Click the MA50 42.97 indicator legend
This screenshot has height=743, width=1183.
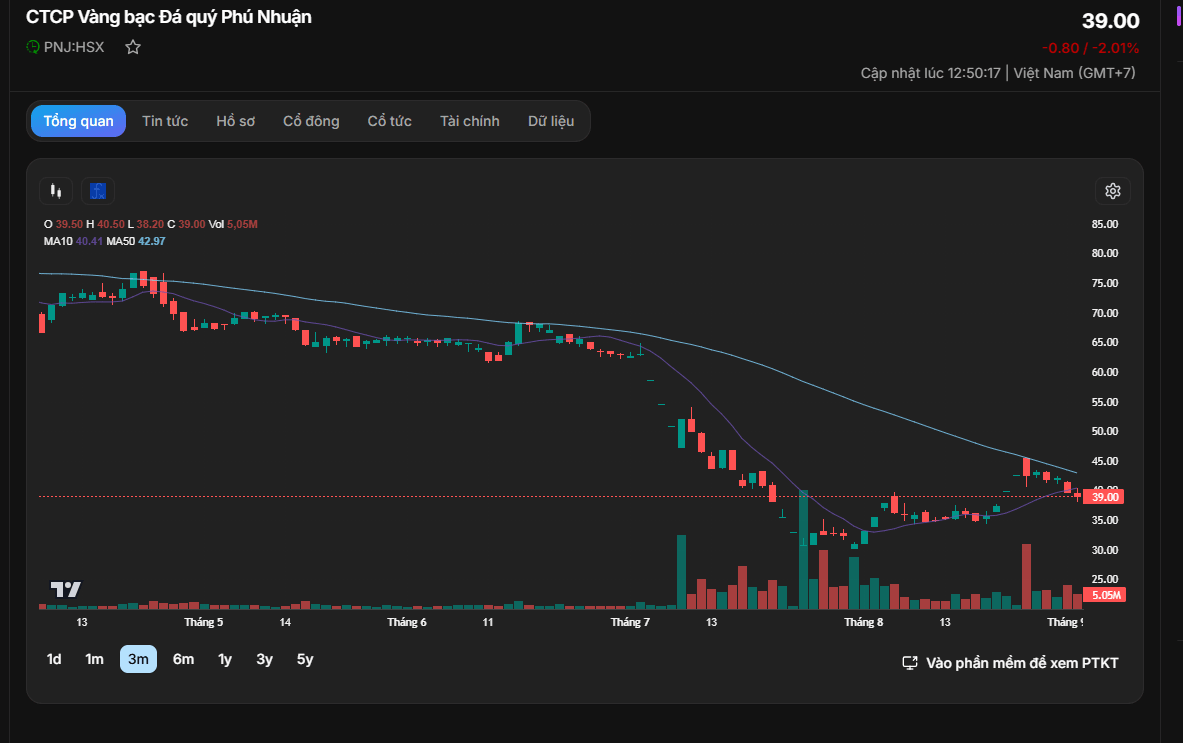(136, 241)
